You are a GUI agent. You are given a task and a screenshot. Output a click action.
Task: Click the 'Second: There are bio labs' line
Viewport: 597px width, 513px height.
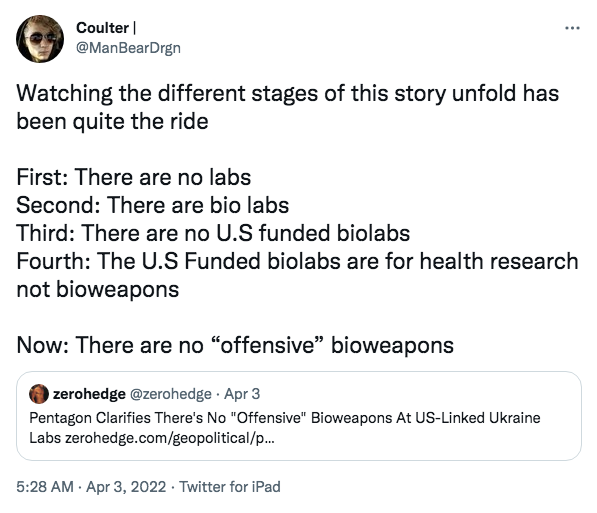pyautogui.click(x=153, y=205)
